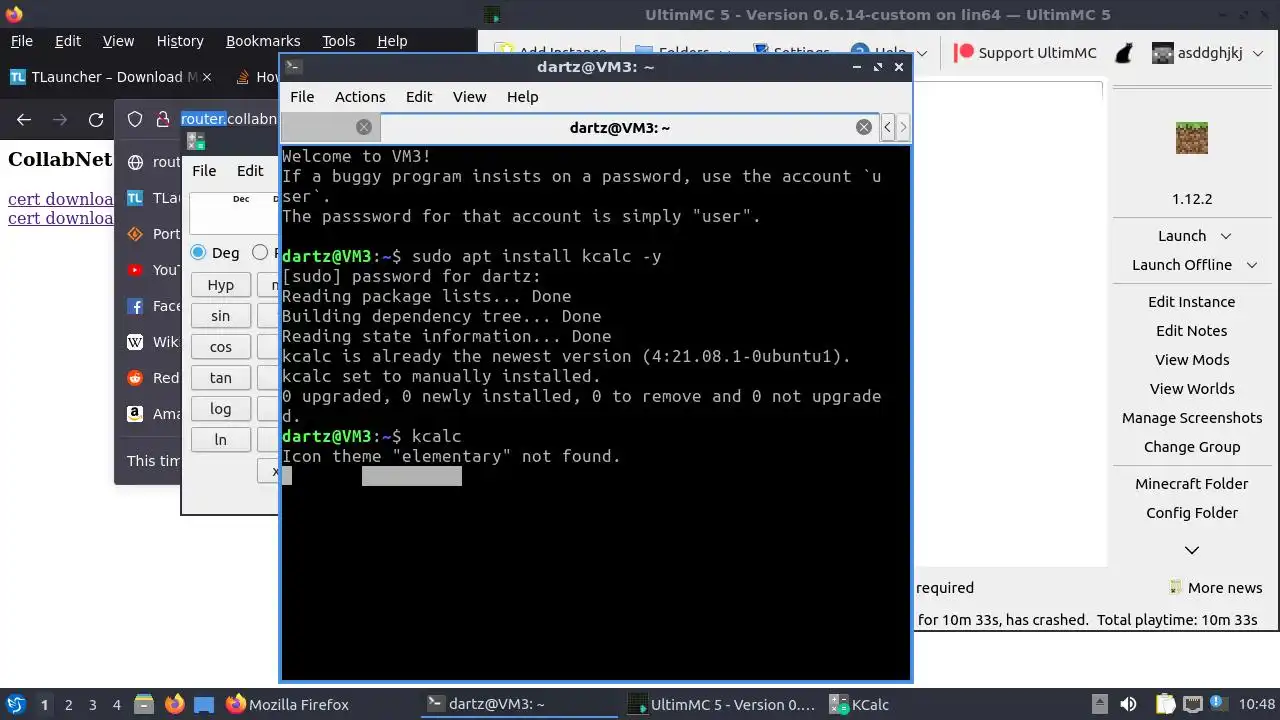
Task: Click the show desktop icon in taskbar
Action: click(x=203, y=704)
